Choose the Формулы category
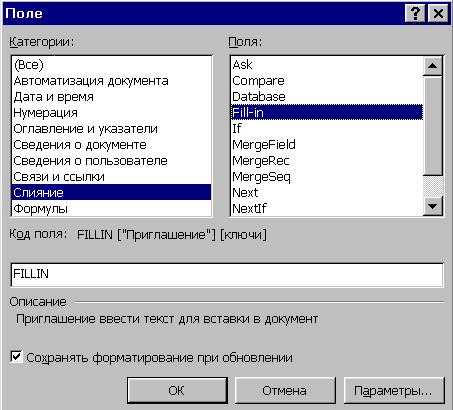 tap(111, 209)
